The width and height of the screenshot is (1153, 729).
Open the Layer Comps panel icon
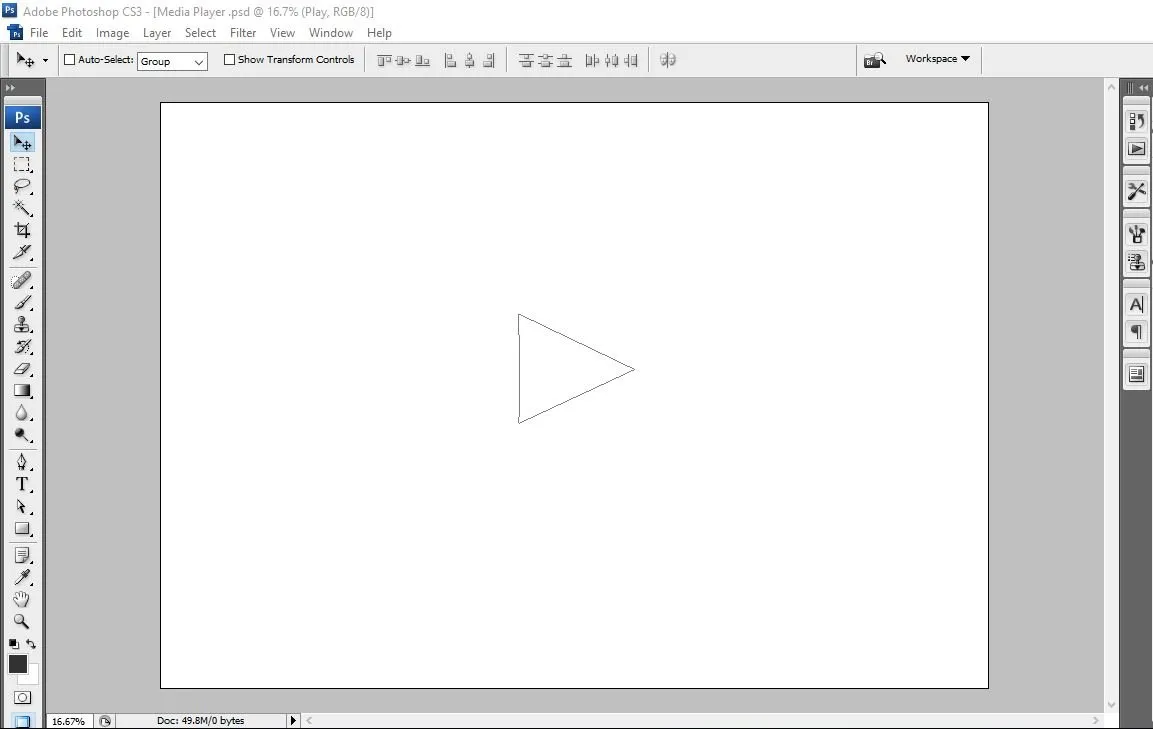1136,374
